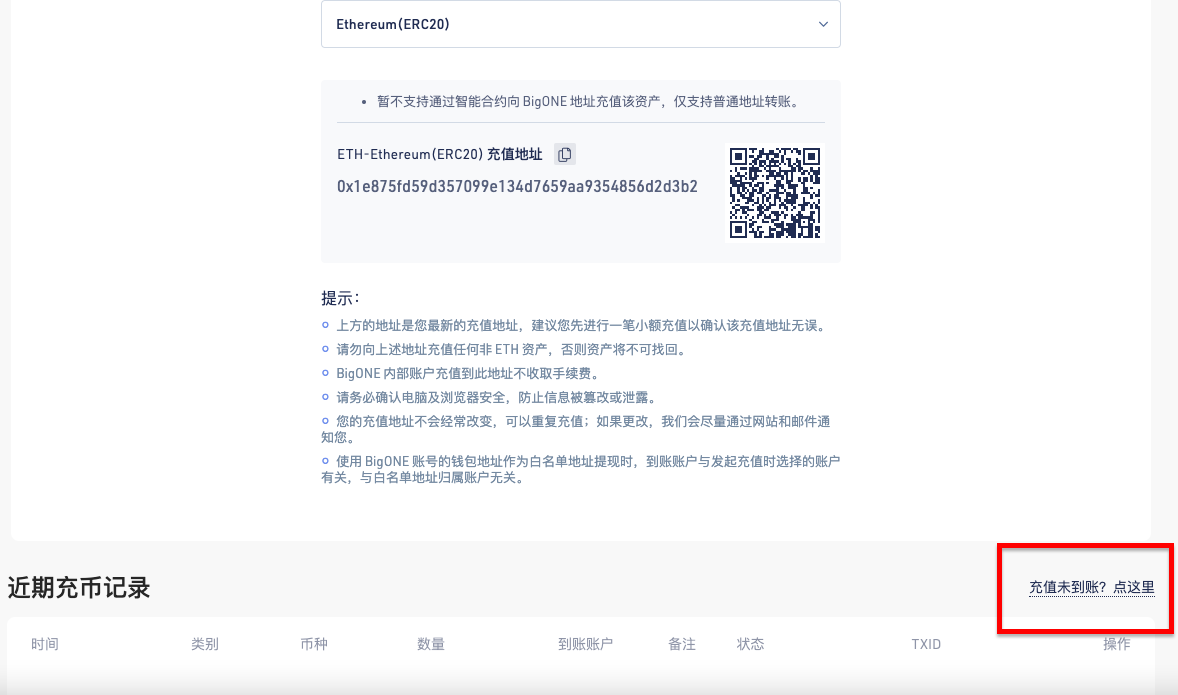This screenshot has height=695, width=1178.
Task: Click the 币种 column header
Action: (x=314, y=644)
